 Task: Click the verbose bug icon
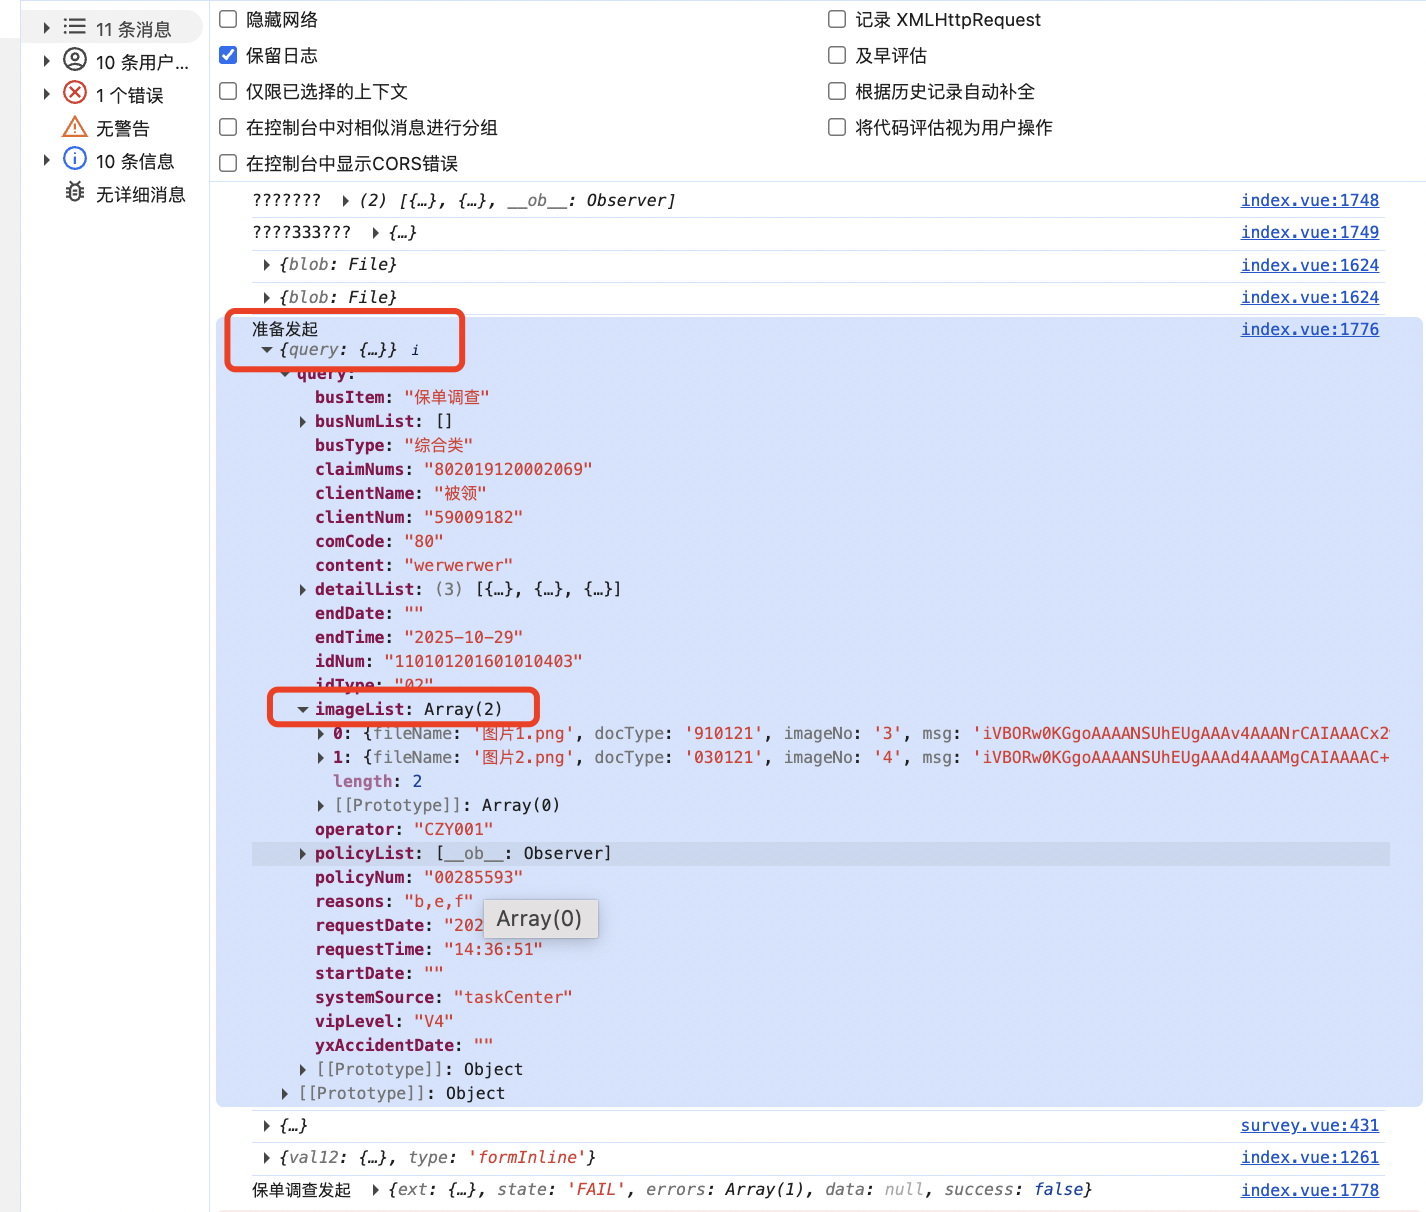pos(75,192)
